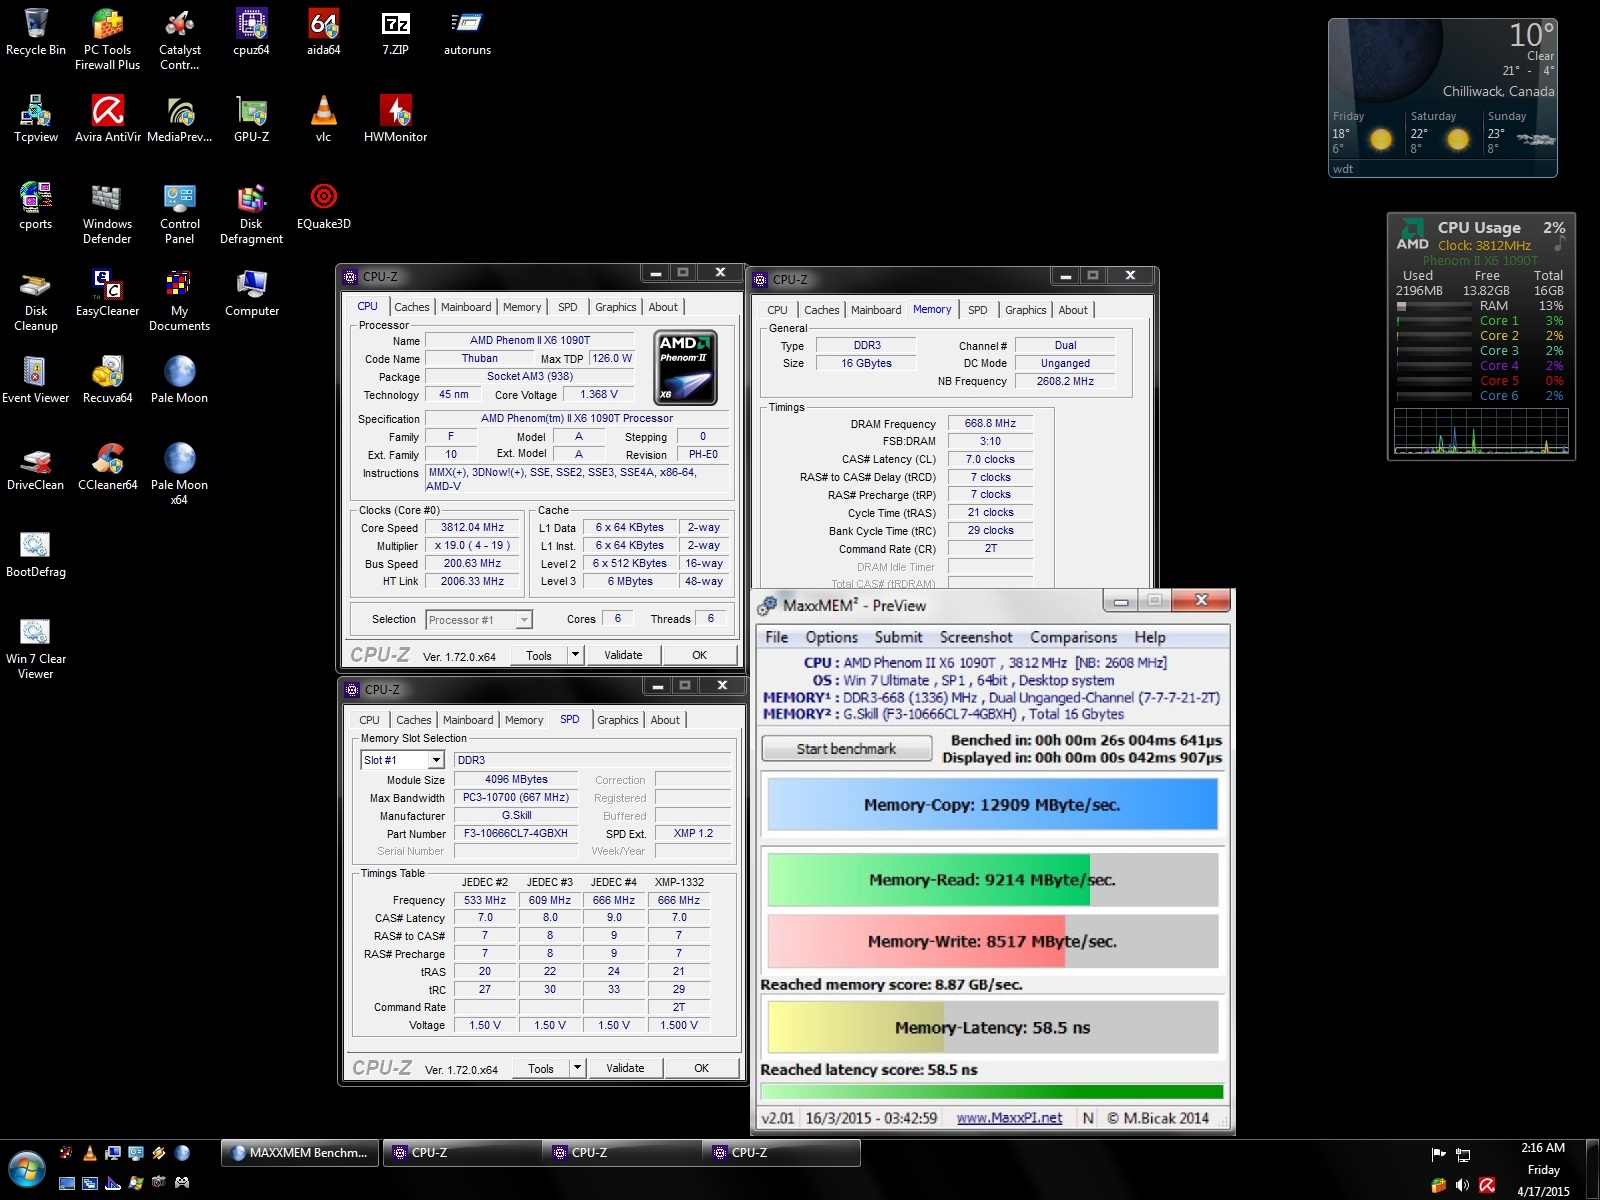The image size is (1600, 1200).
Task: Open Catalyst Control Center desktop icon
Action: tap(180, 38)
